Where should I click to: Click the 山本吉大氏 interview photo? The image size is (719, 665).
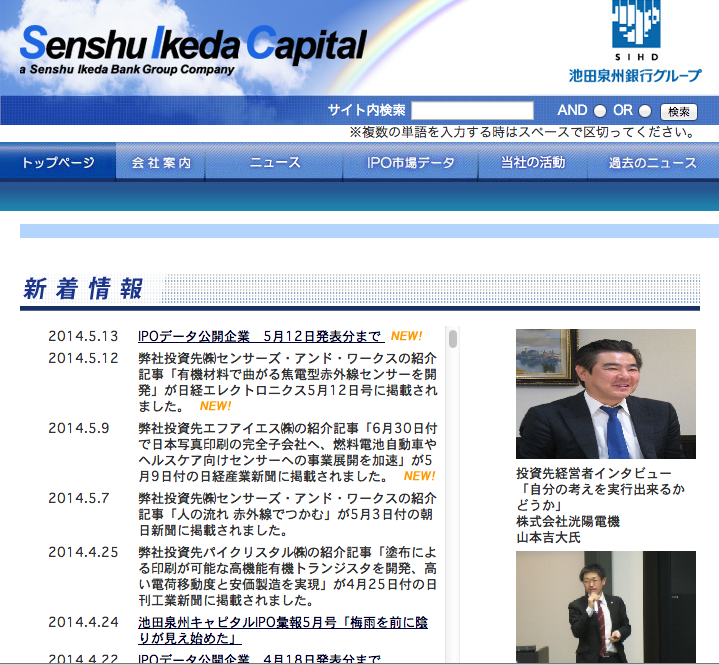pyautogui.click(x=605, y=393)
